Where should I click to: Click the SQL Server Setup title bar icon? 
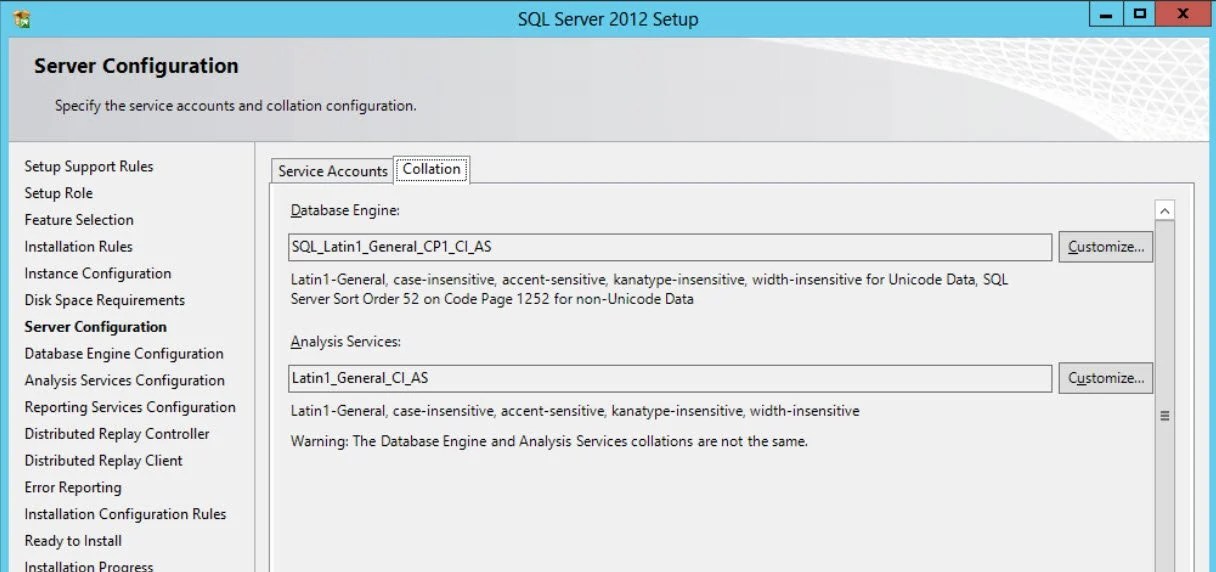(x=21, y=19)
